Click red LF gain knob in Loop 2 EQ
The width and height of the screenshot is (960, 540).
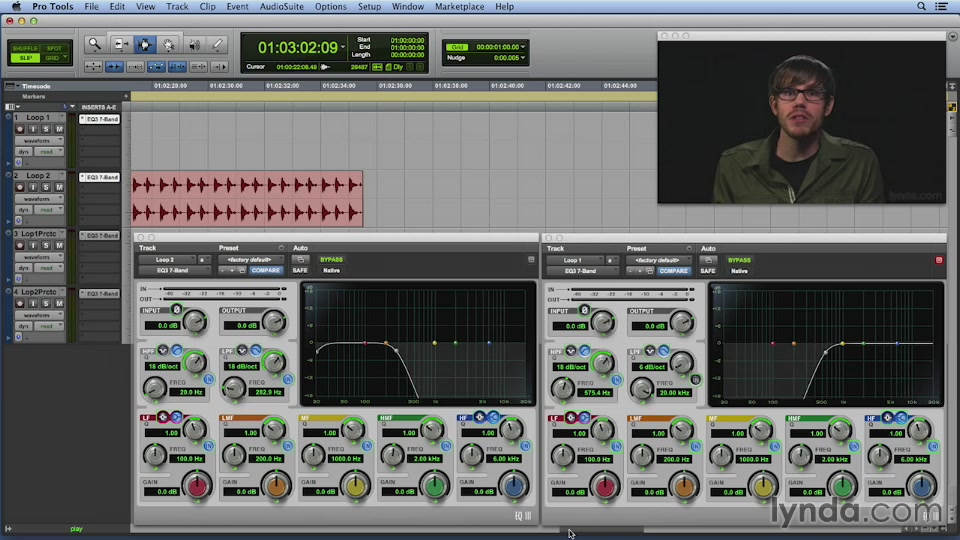[x=197, y=486]
